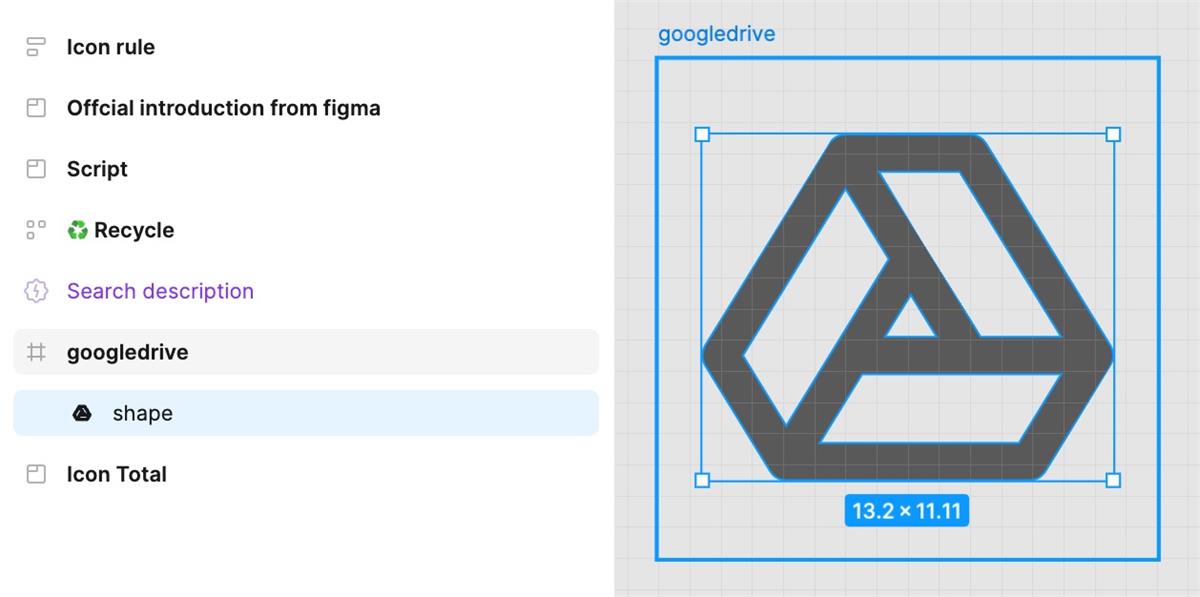The image size is (1200, 597).
Task: Select Offcial introduction from figma layer
Action: tap(224, 108)
